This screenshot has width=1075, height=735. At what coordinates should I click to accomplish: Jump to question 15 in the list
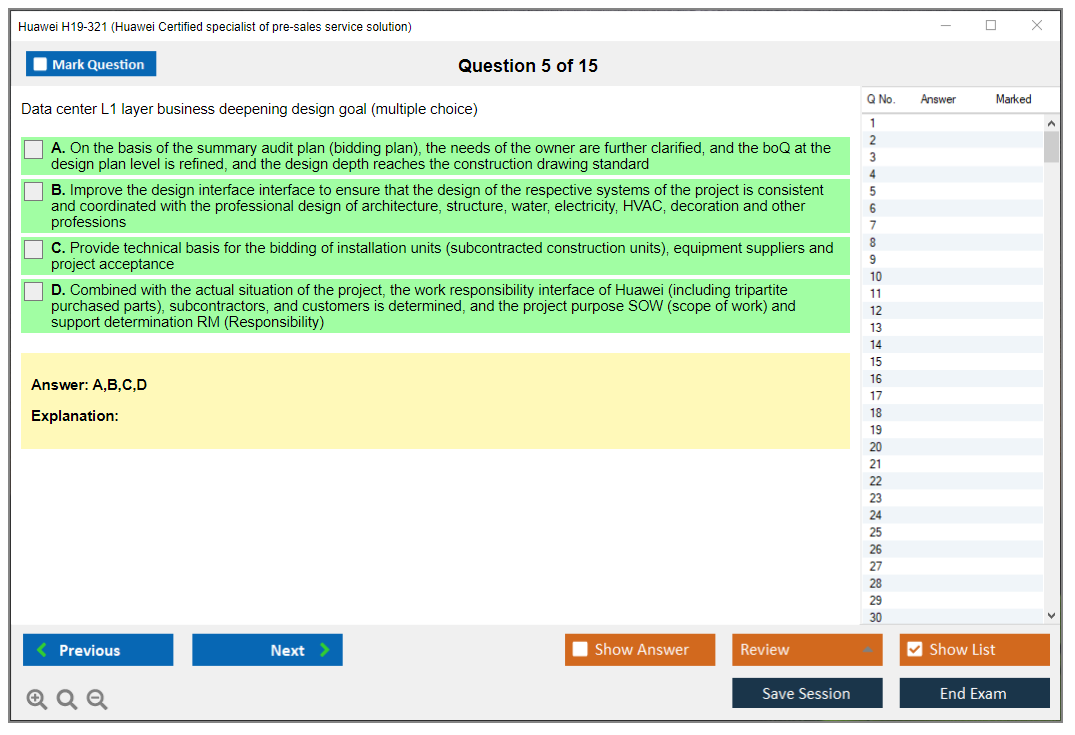coord(876,361)
